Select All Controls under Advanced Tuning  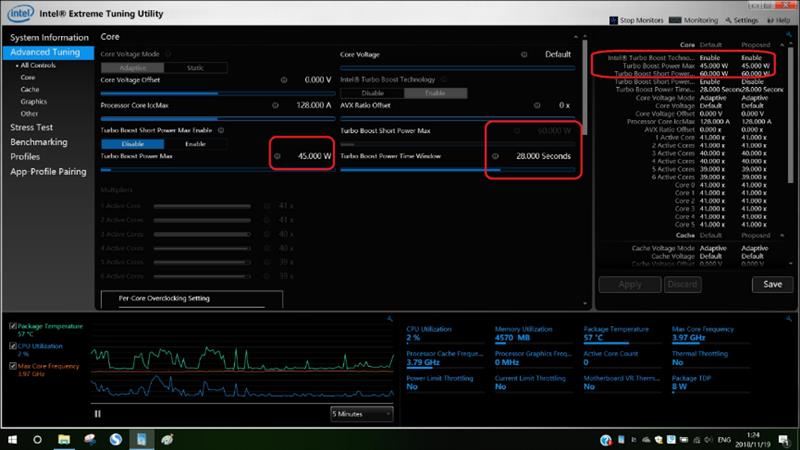tap(38, 65)
